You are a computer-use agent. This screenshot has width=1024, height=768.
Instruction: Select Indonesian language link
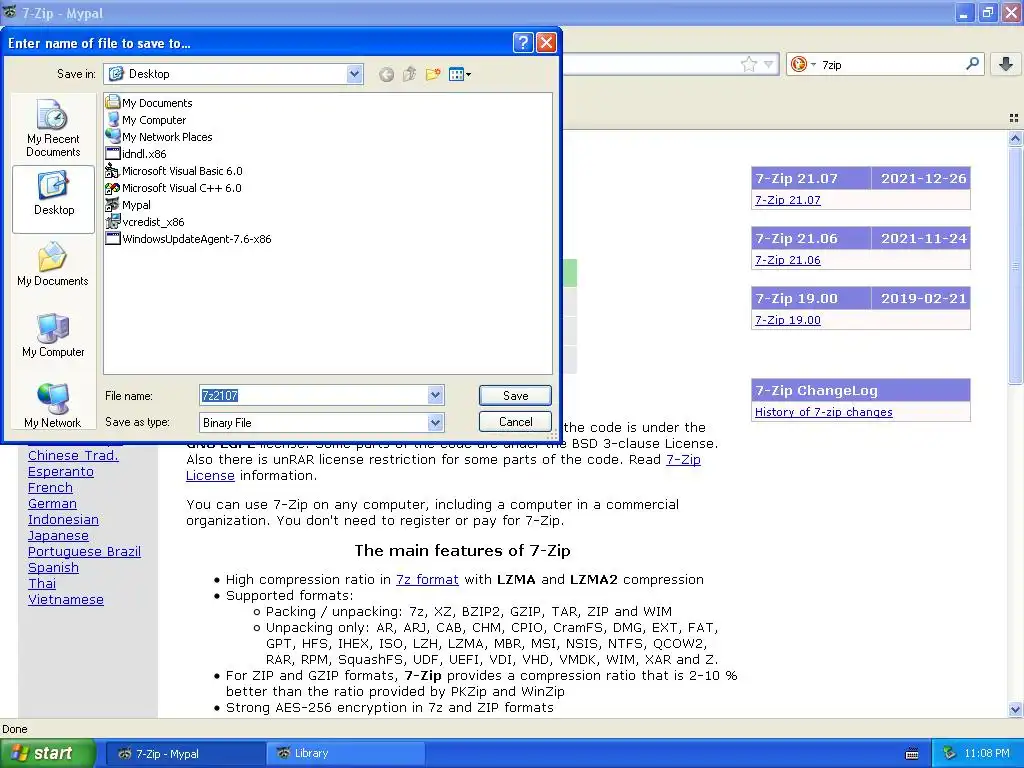63,520
